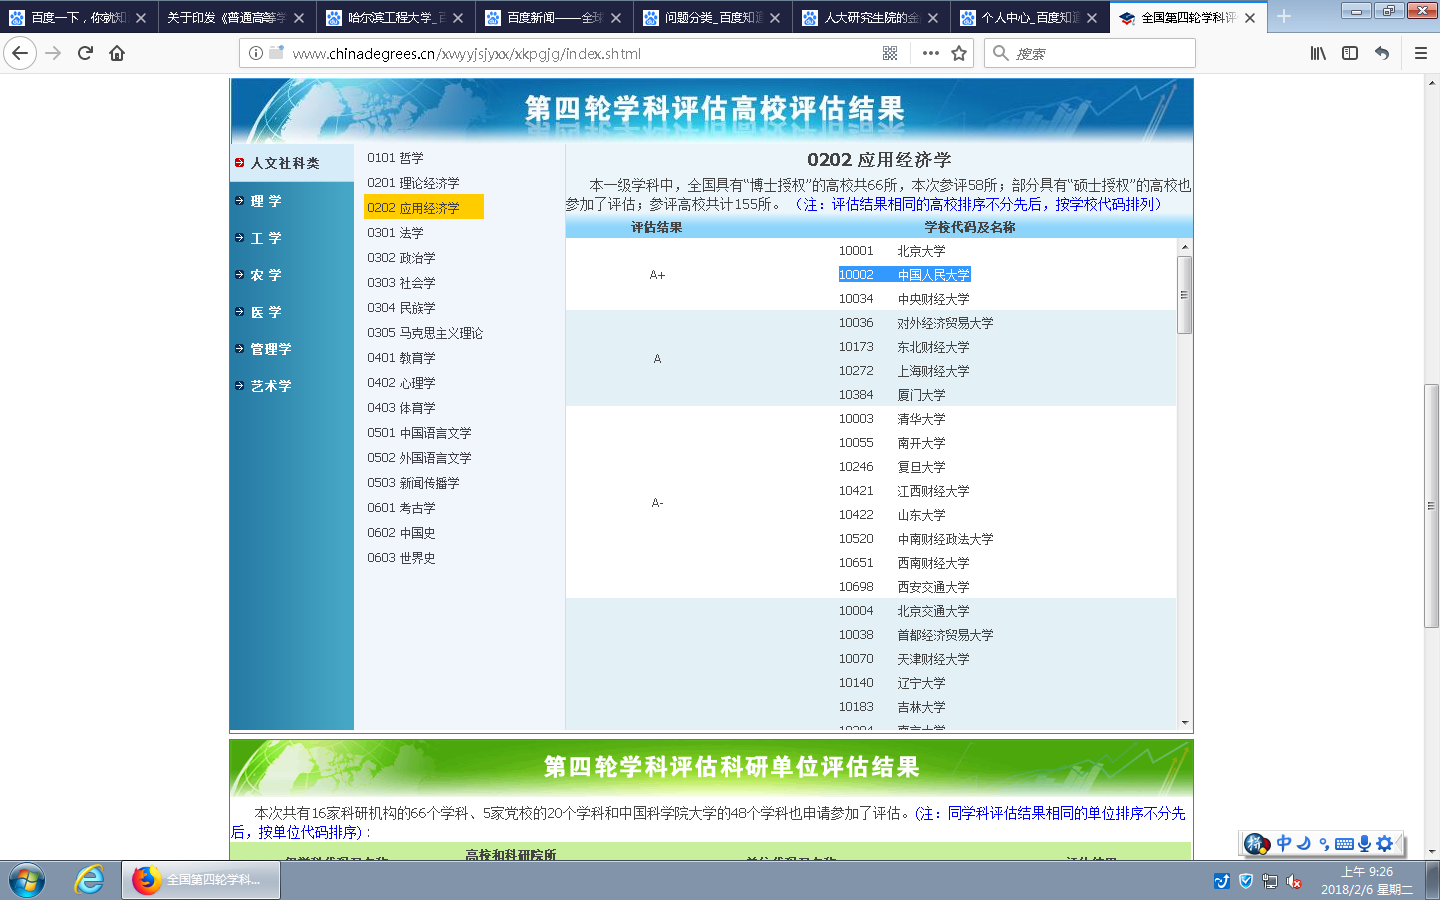1440x900 pixels.
Task: Go back to the previous page
Action: (x=20, y=53)
